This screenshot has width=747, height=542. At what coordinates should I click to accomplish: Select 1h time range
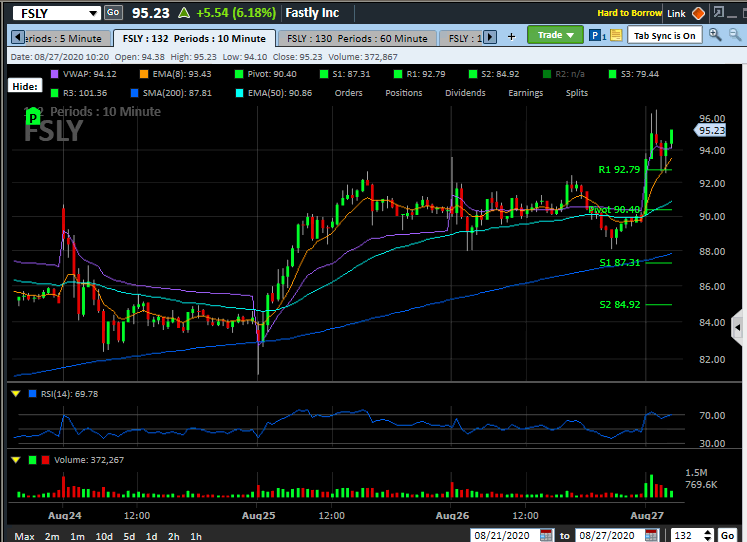coord(196,536)
